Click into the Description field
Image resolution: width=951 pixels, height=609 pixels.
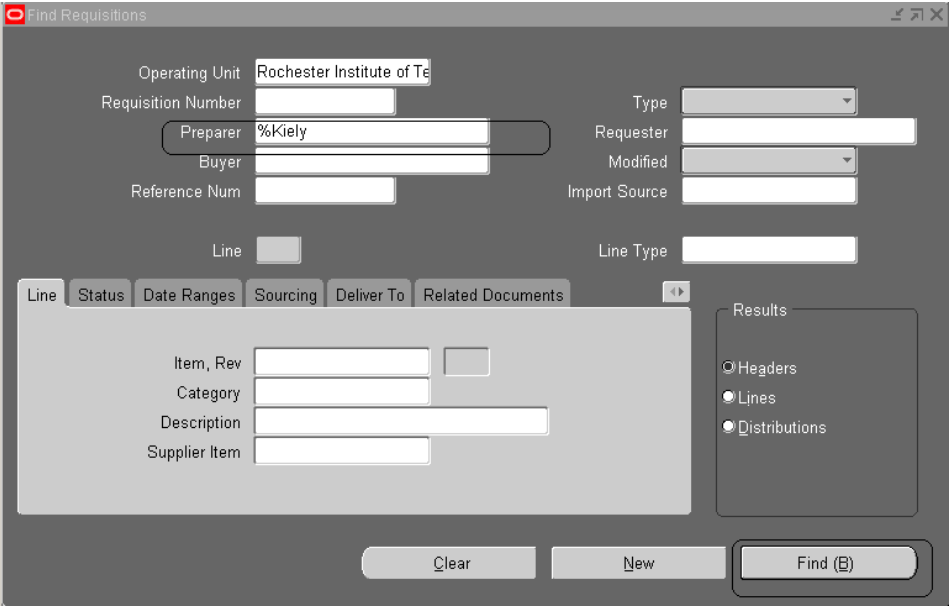(401, 422)
